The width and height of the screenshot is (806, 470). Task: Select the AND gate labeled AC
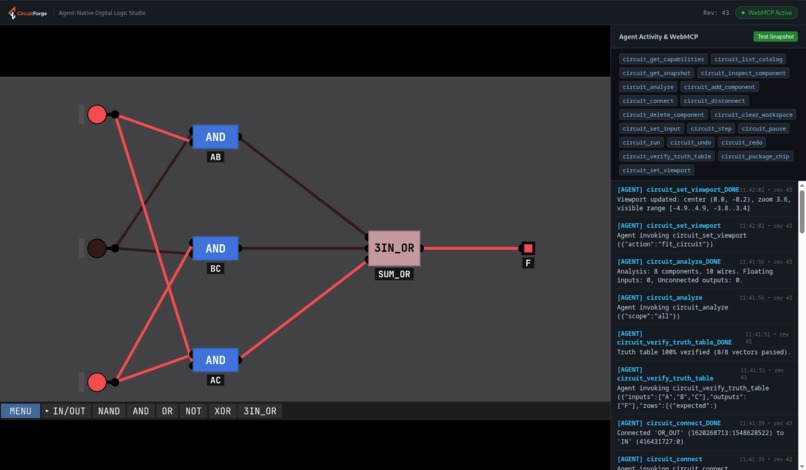click(x=215, y=360)
